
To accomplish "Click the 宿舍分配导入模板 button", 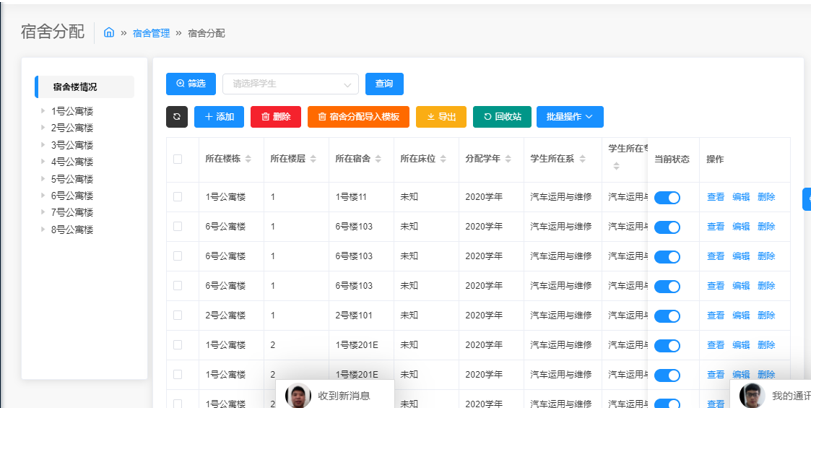I will (x=358, y=117).
